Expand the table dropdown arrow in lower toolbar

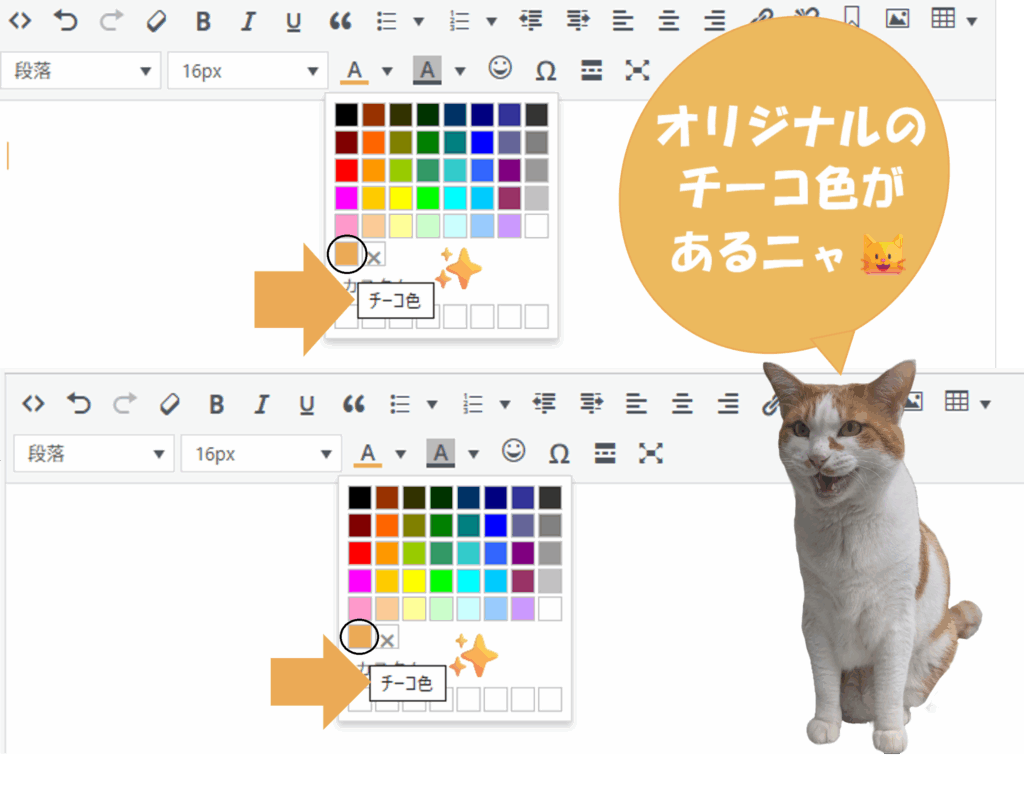coord(986,404)
